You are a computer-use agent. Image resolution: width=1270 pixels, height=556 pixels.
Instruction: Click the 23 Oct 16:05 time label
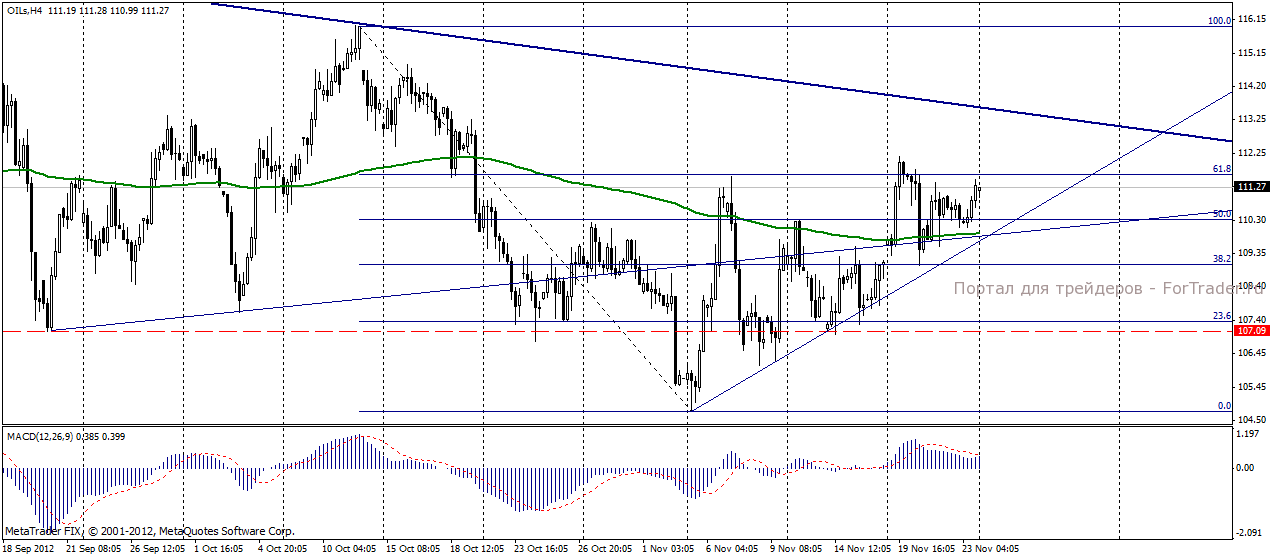pos(541,549)
